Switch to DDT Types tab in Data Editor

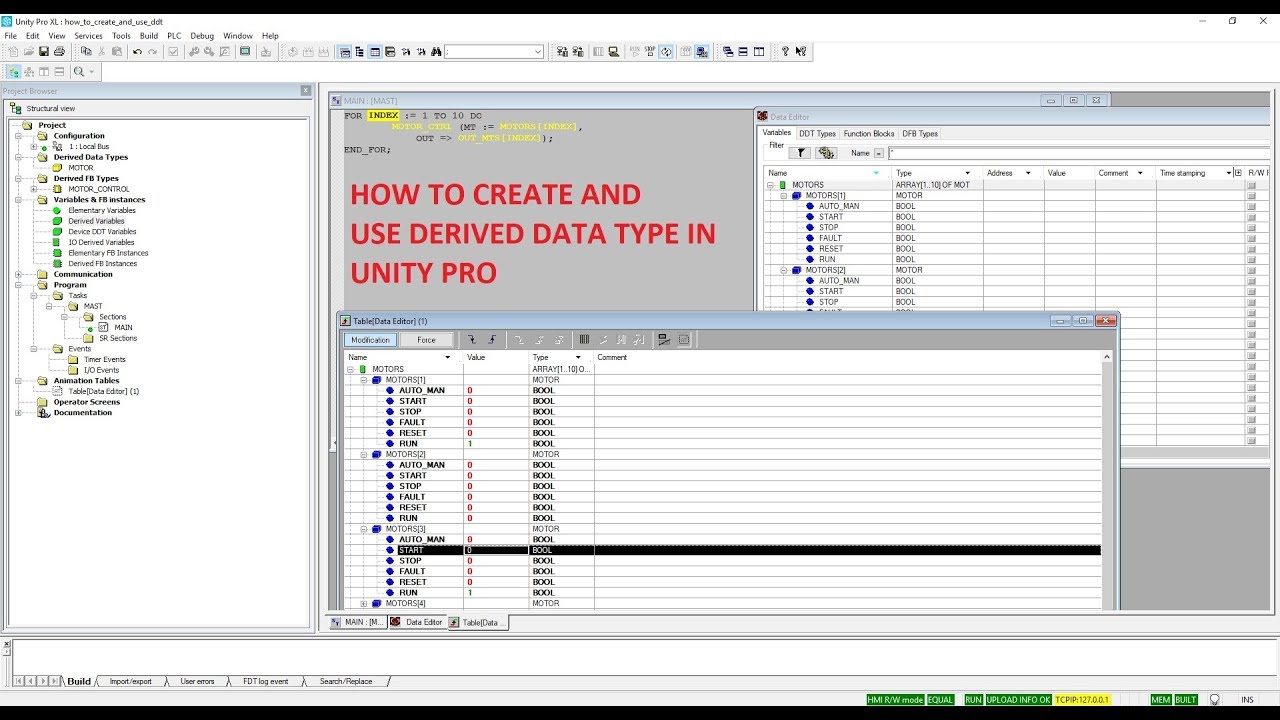pos(817,134)
